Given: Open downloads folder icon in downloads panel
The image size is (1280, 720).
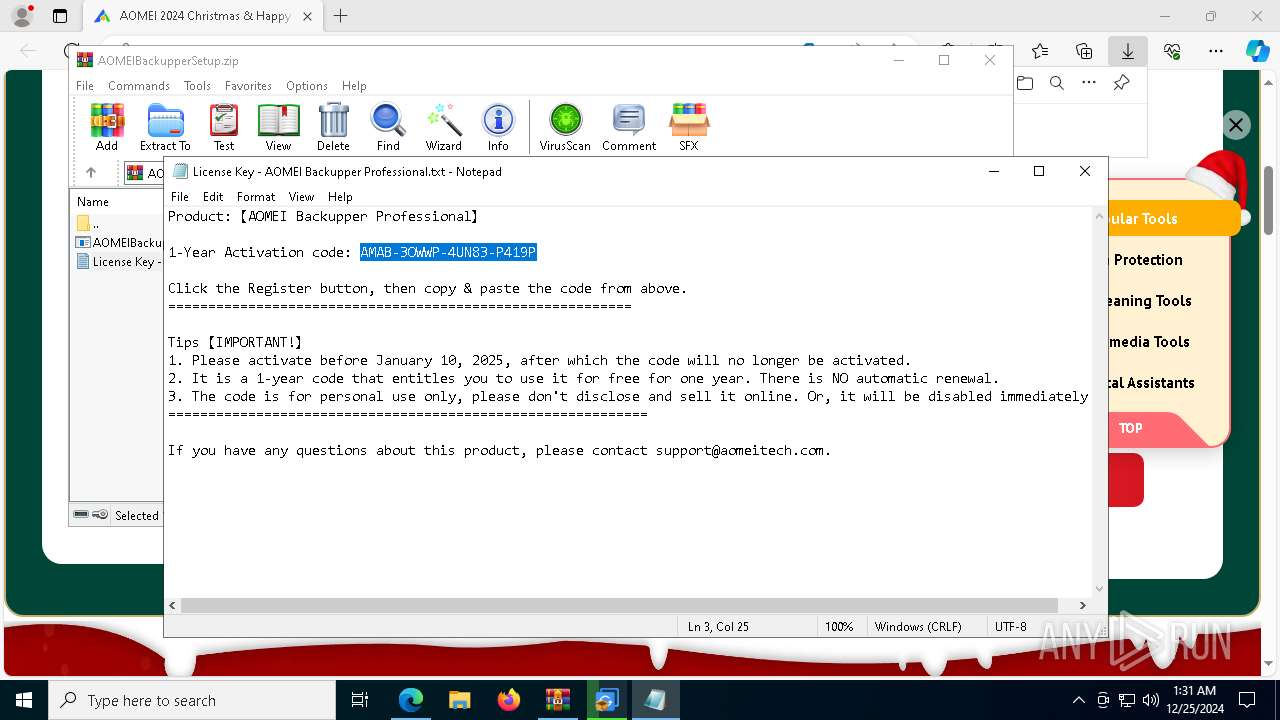Looking at the screenshot, I should 1025,83.
